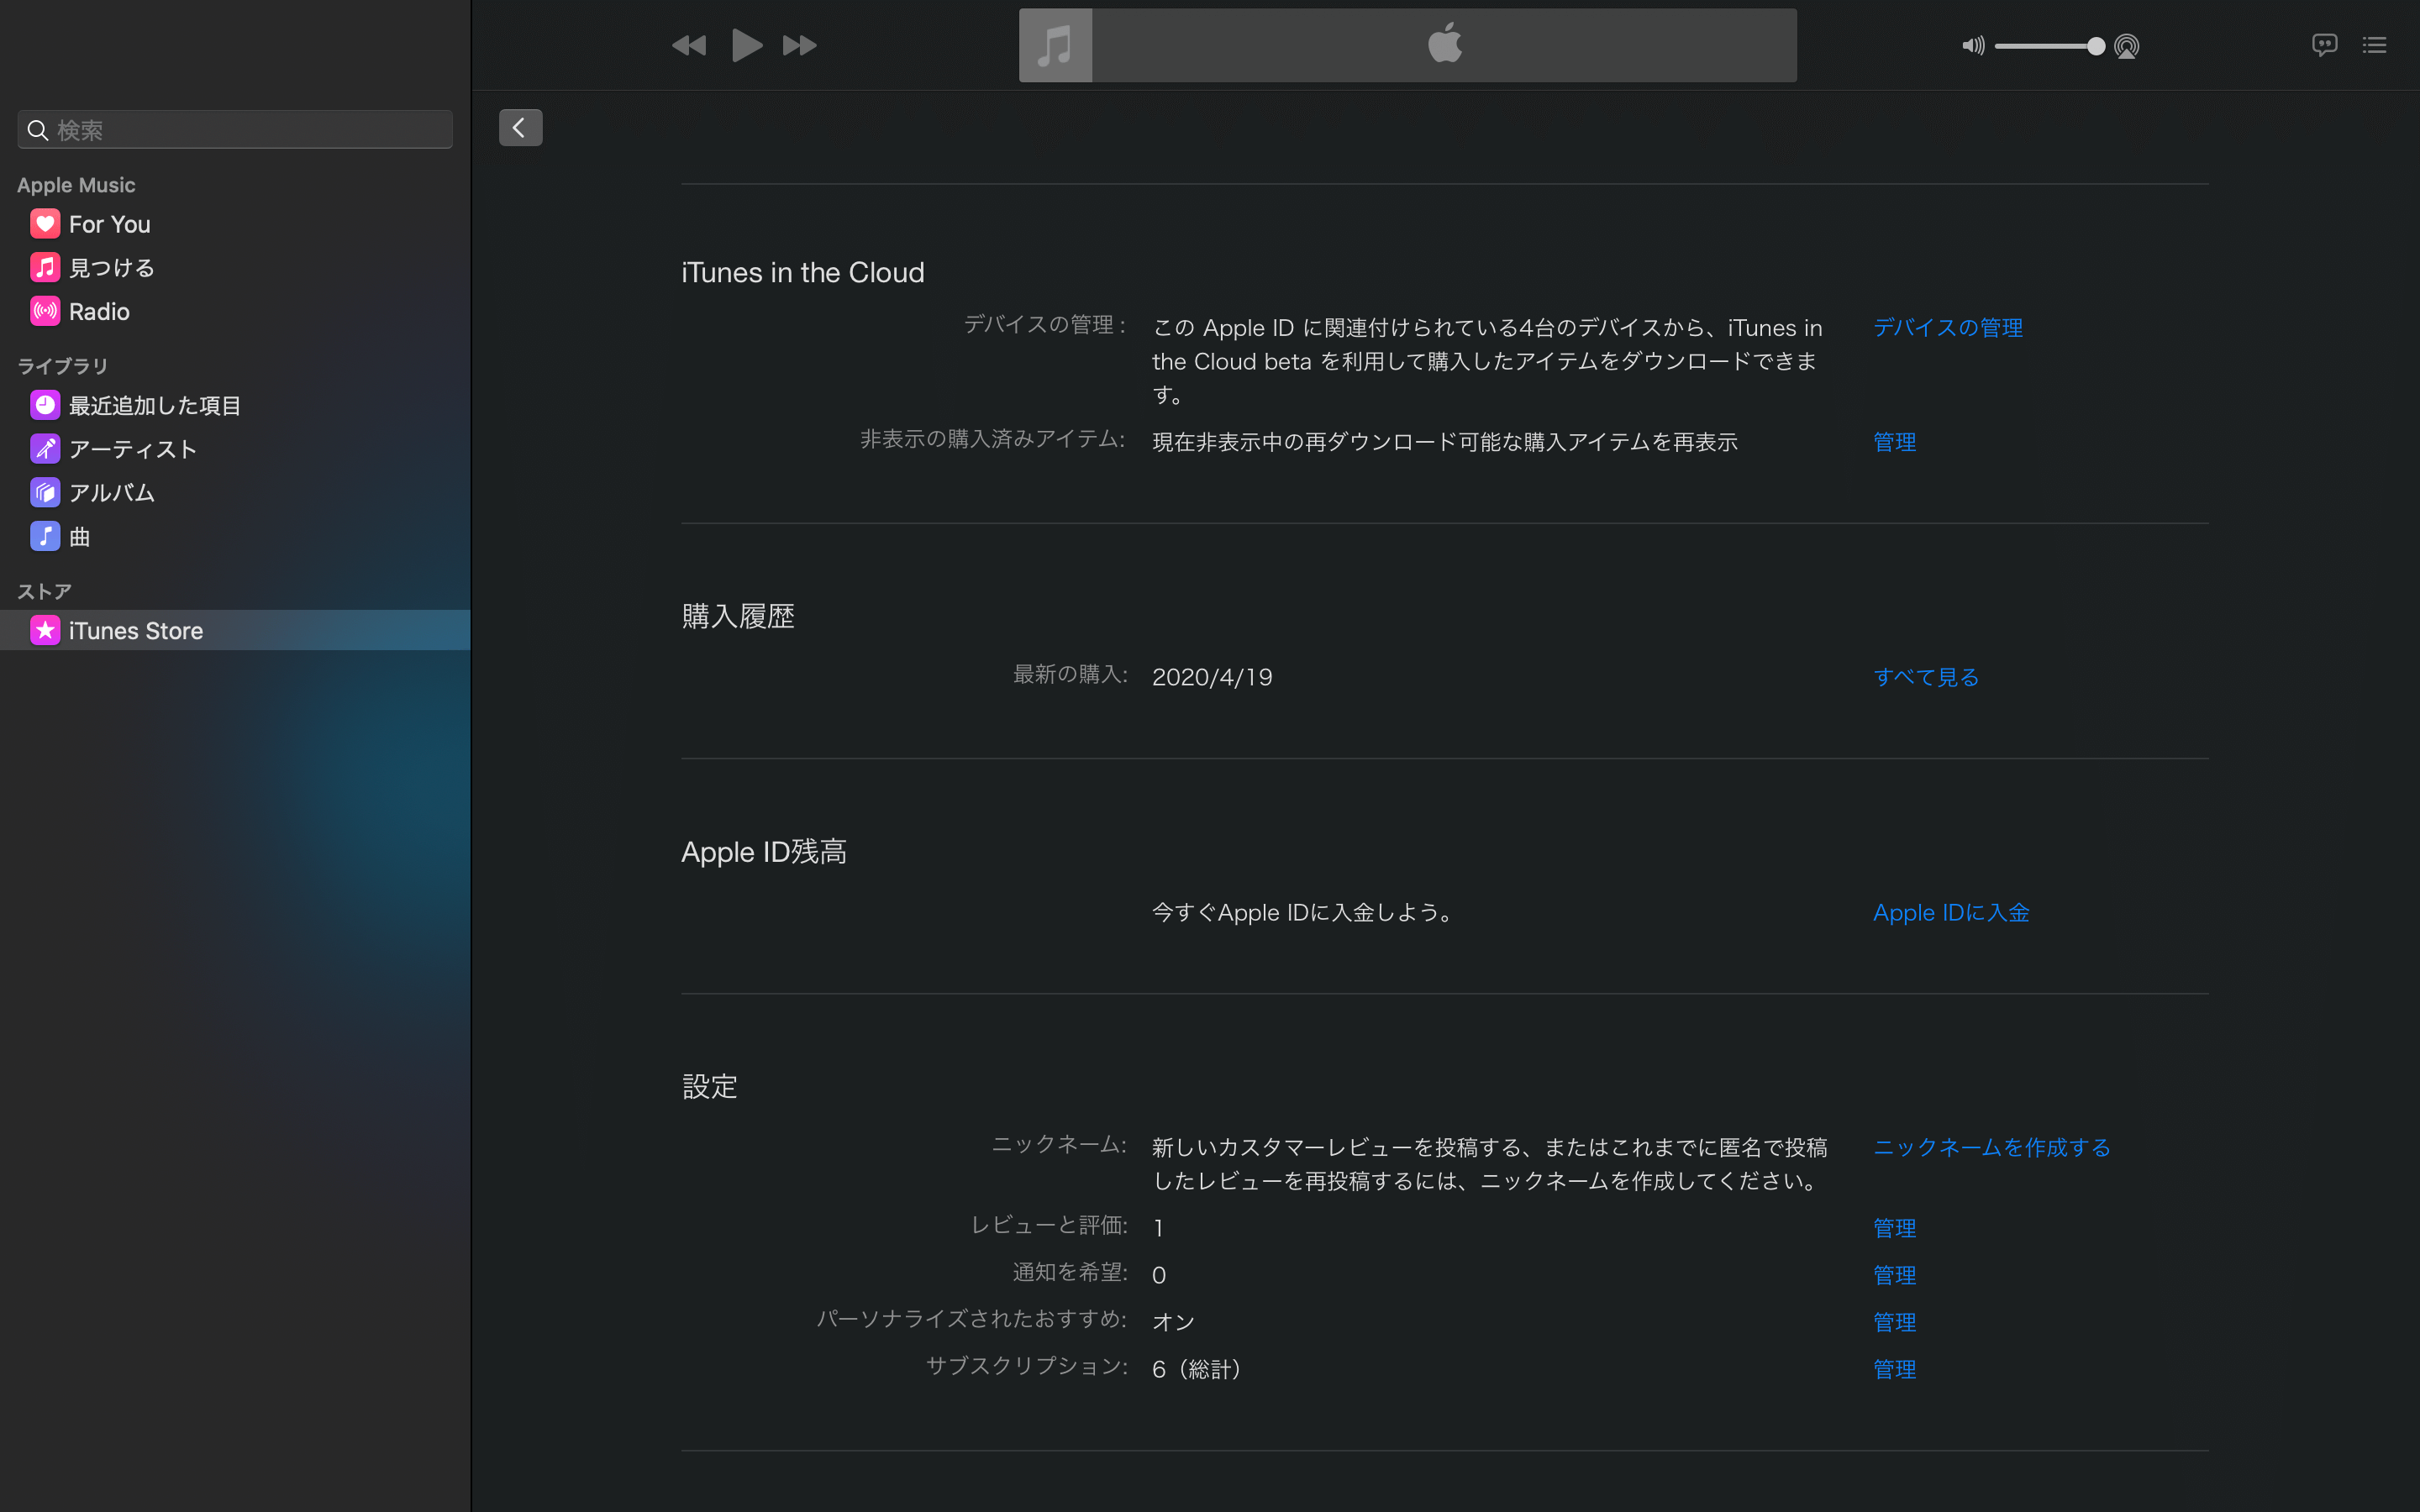Click the music note artwork thumbnail
The image size is (2420, 1512).
point(1055,46)
